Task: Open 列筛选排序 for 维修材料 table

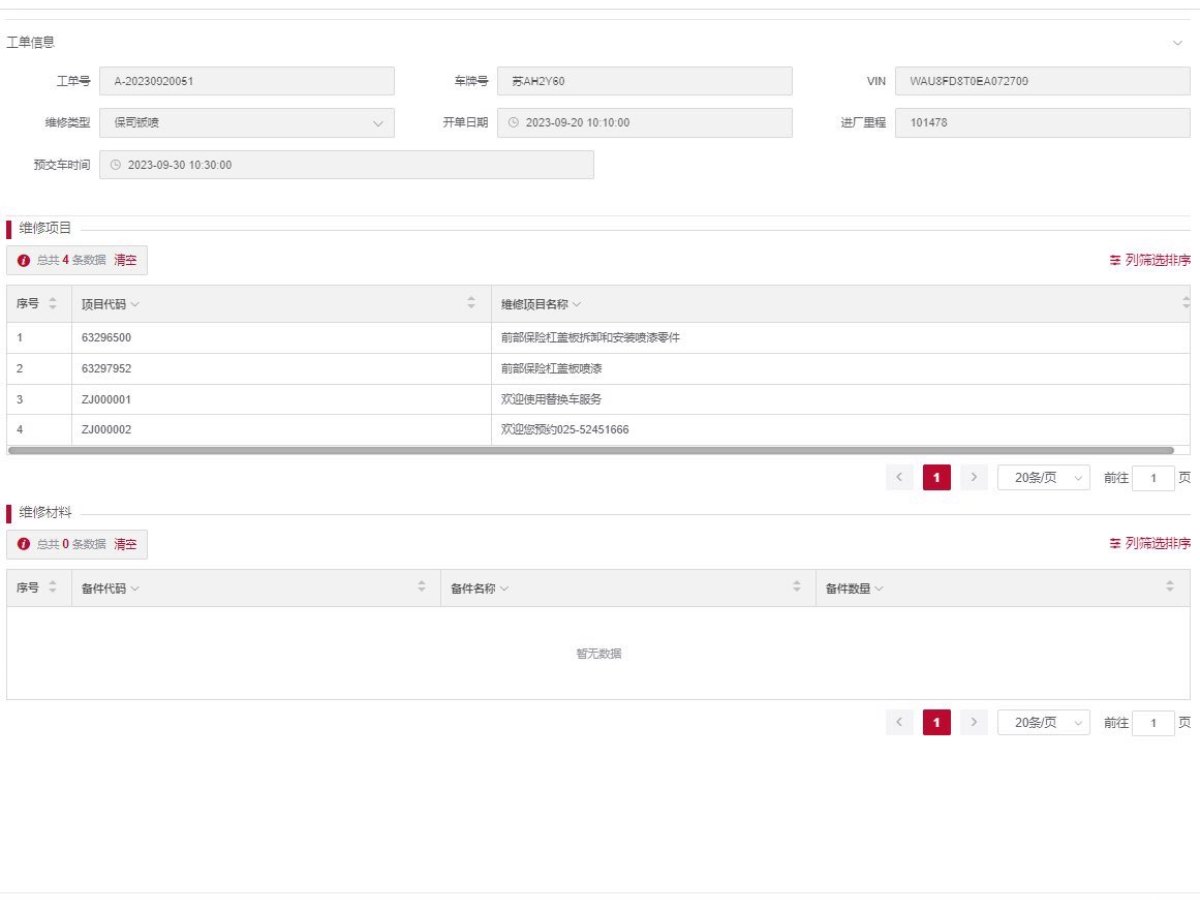Action: 1149,544
